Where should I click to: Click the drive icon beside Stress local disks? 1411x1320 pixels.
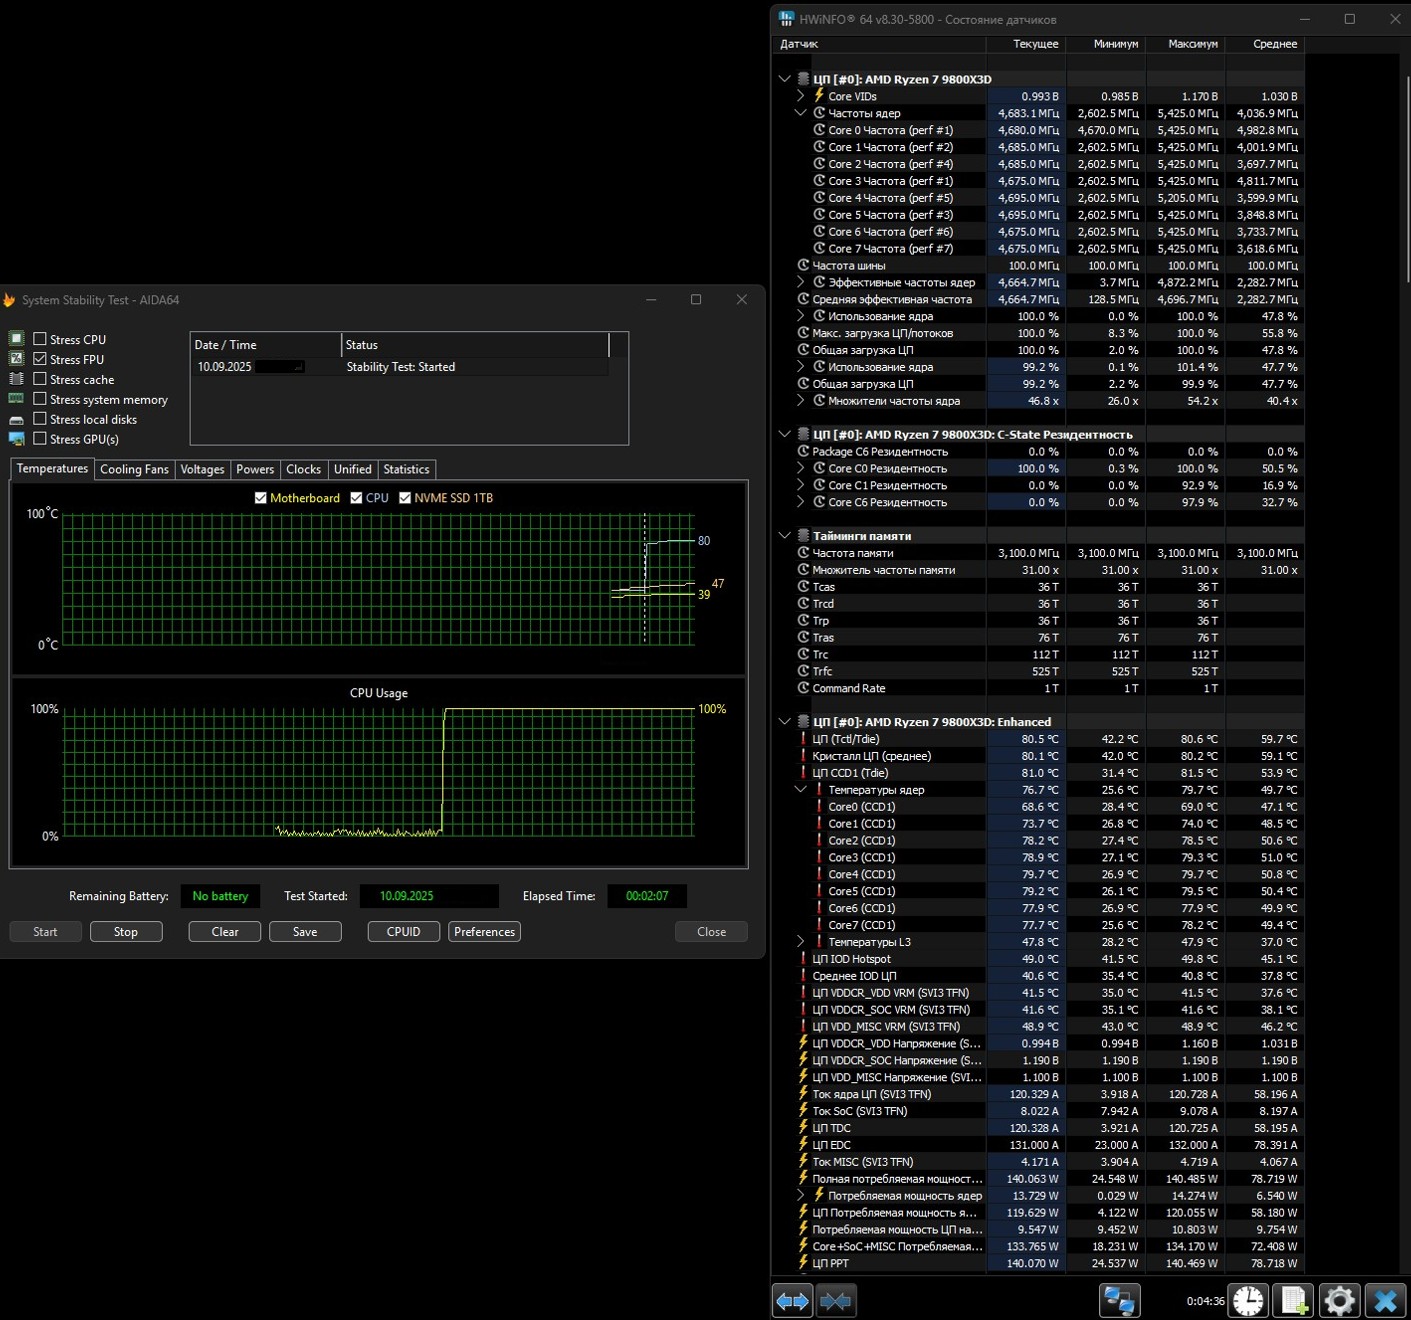[x=16, y=420]
